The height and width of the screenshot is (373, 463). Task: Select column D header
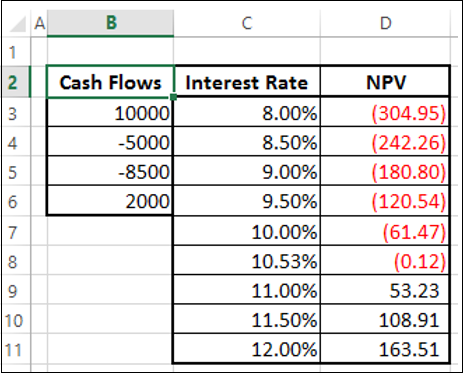click(385, 23)
